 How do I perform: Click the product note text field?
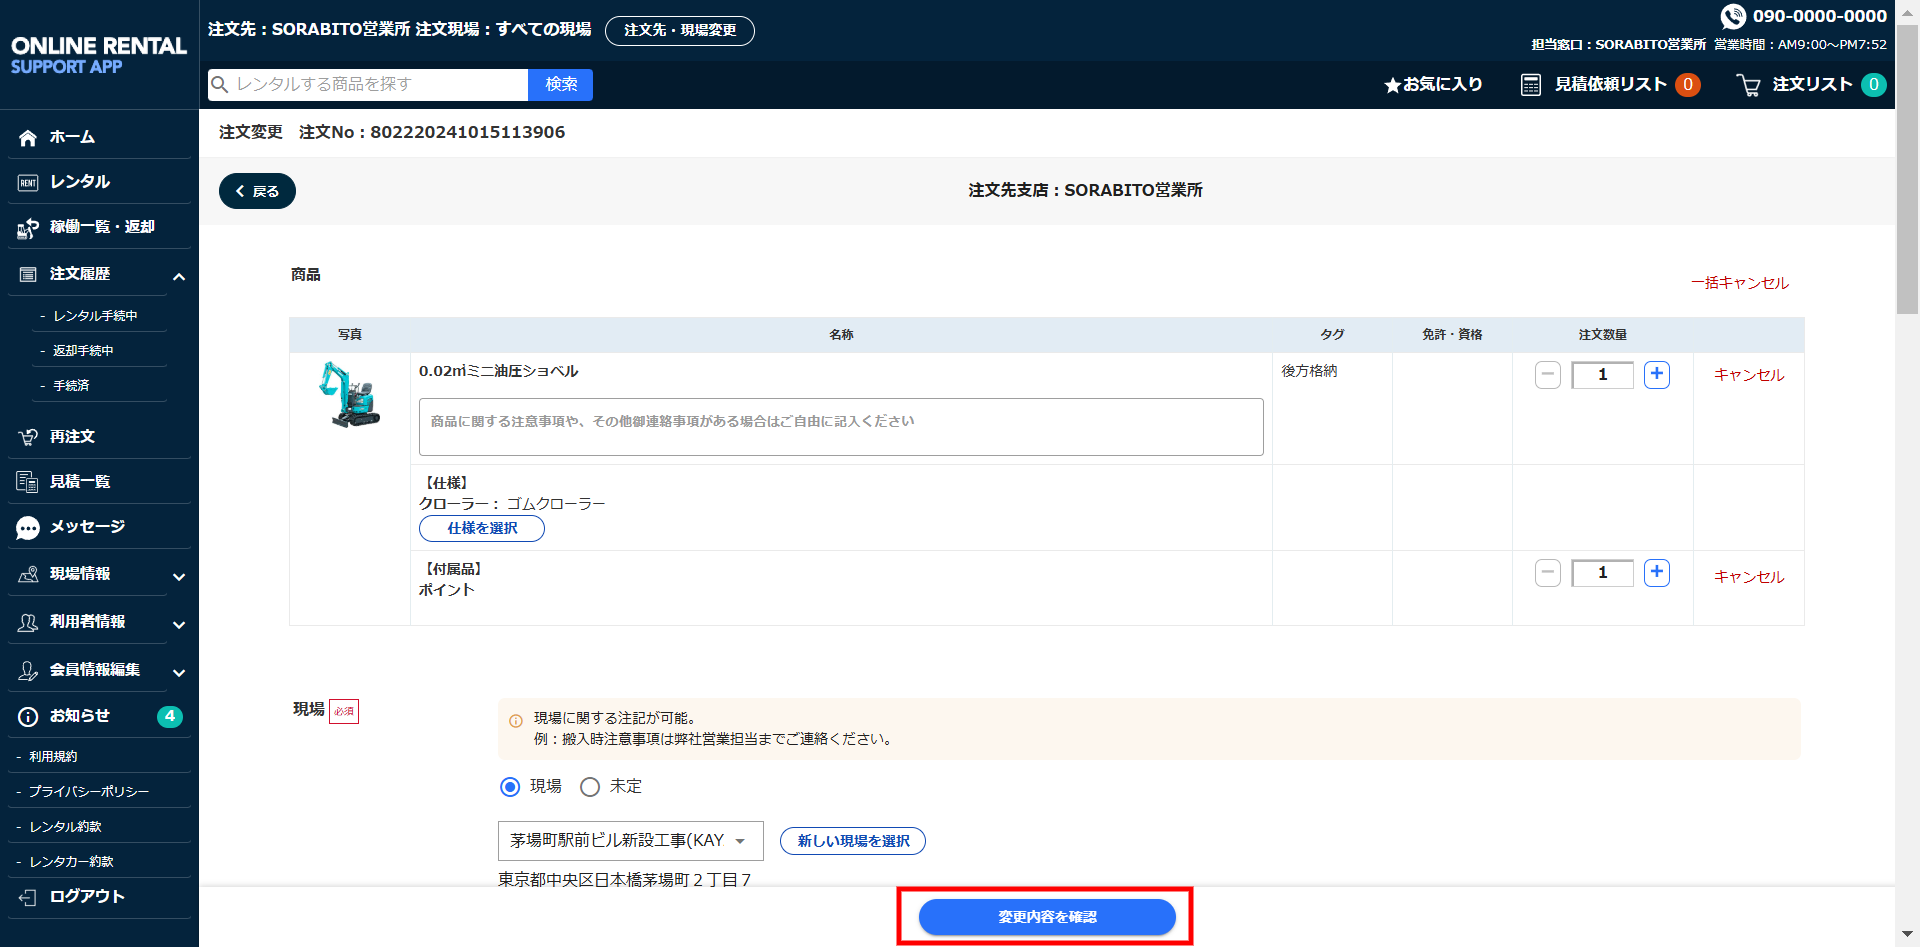pos(840,427)
